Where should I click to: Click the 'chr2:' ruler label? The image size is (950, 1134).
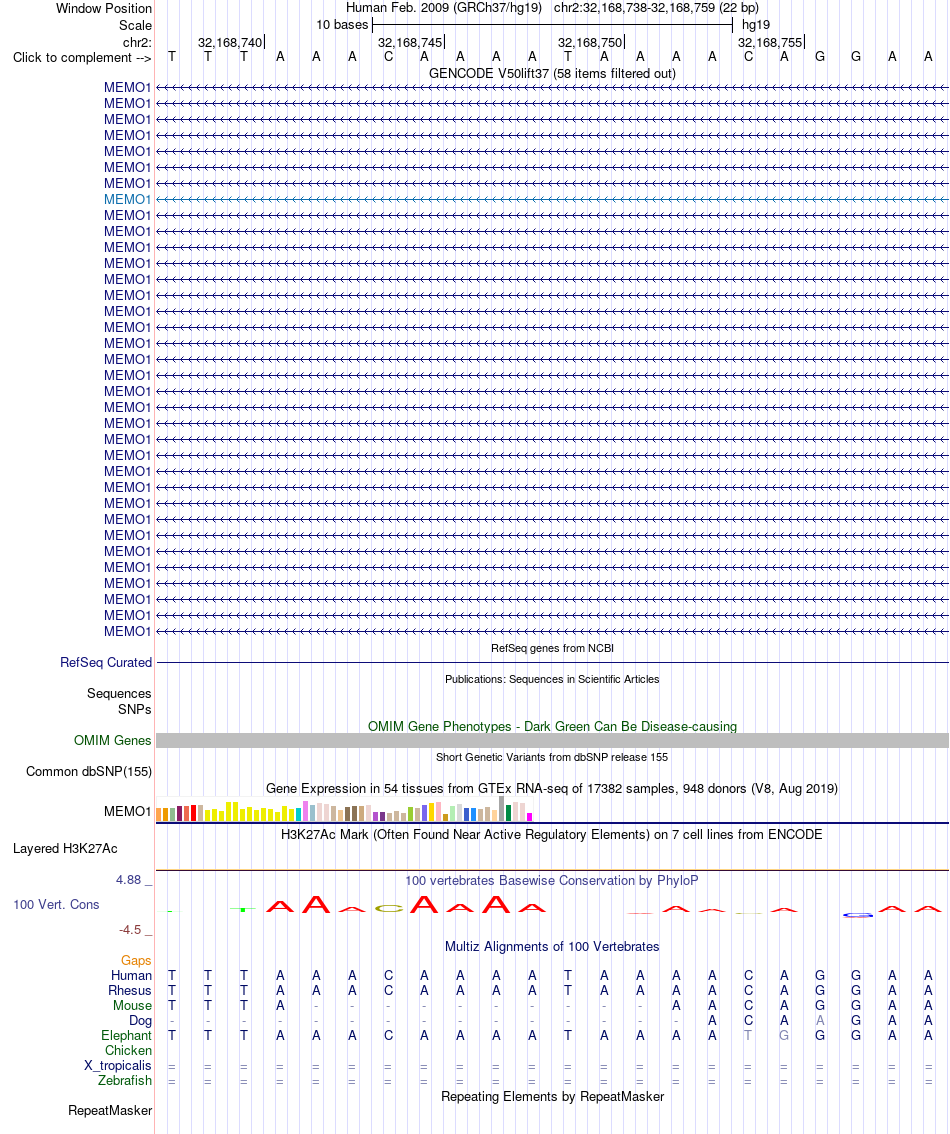[x=137, y=43]
